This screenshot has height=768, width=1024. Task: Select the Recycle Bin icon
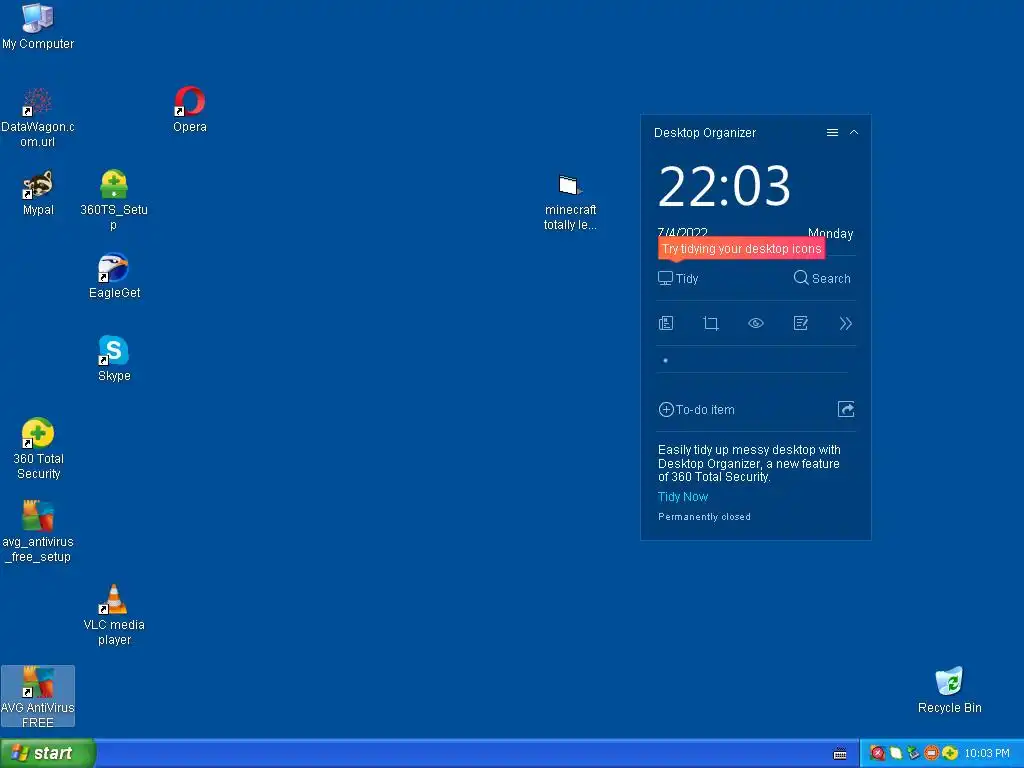[x=949, y=690]
